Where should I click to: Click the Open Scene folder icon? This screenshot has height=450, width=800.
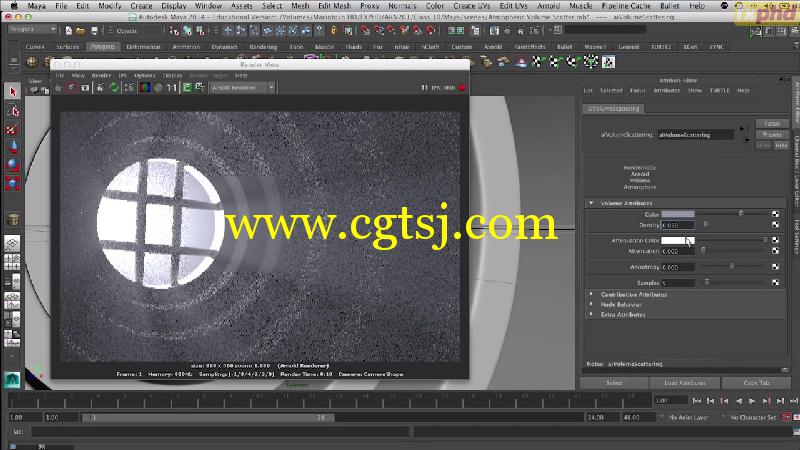coord(81,31)
